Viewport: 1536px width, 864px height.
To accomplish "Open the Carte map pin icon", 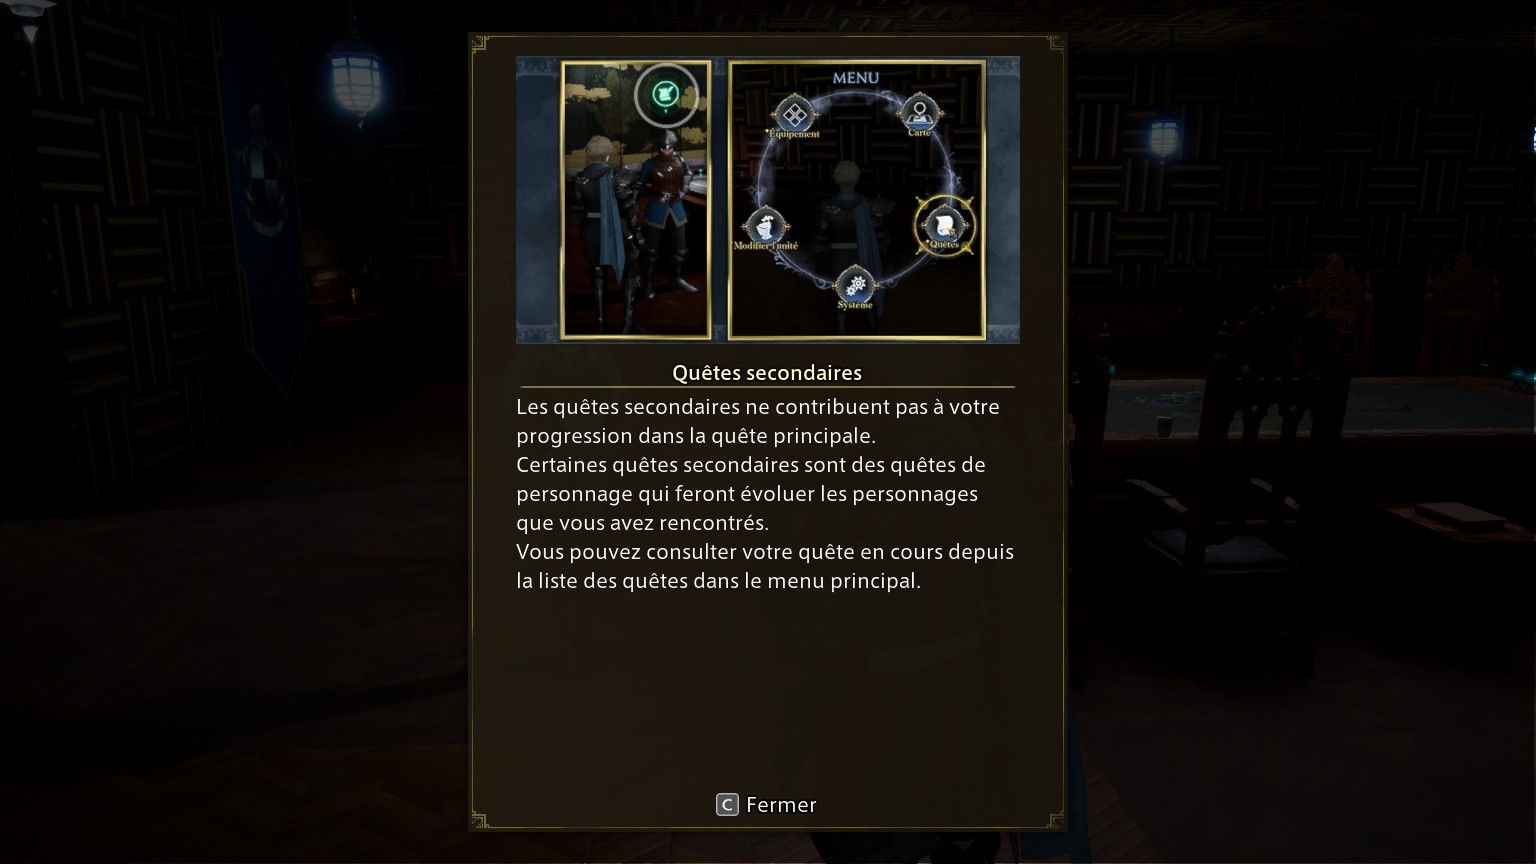I will pos(919,110).
